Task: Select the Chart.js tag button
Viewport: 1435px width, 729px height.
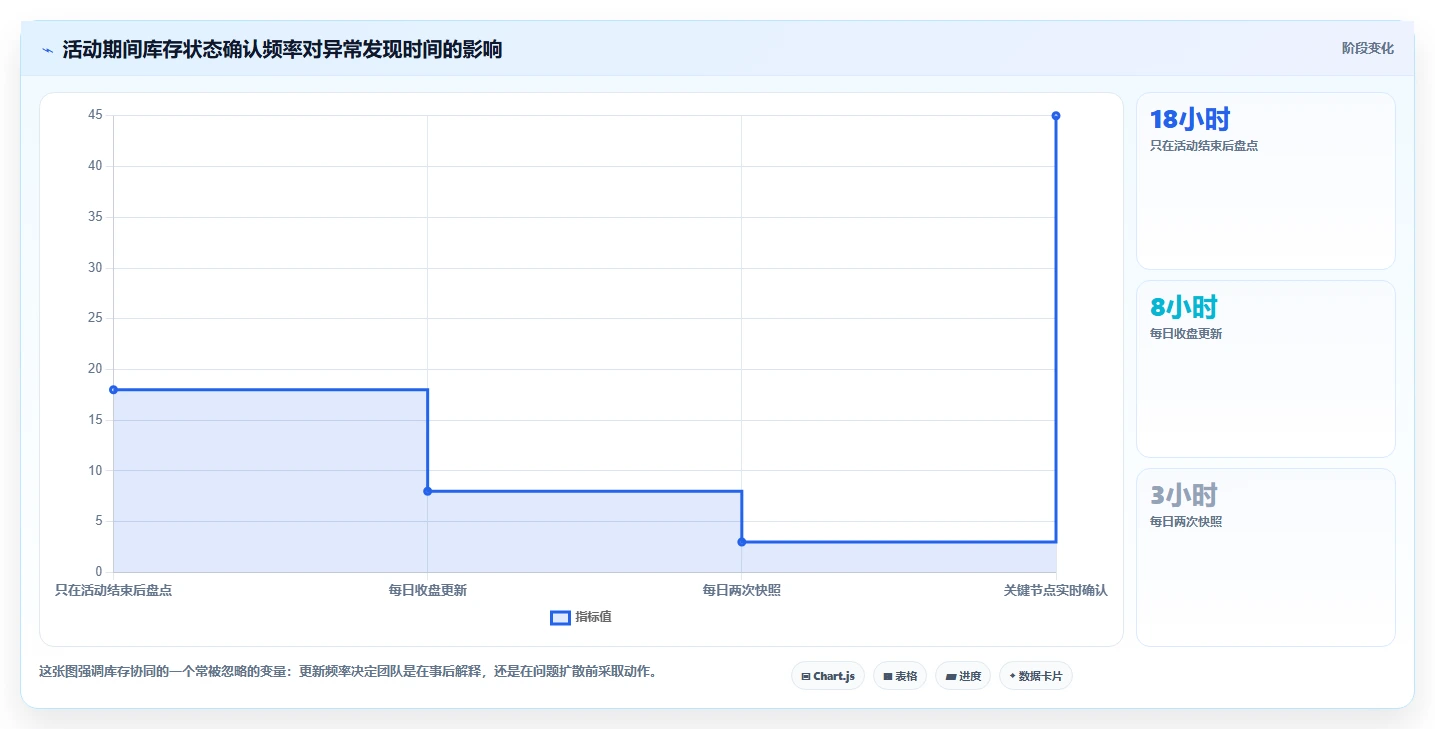Action: coord(828,676)
